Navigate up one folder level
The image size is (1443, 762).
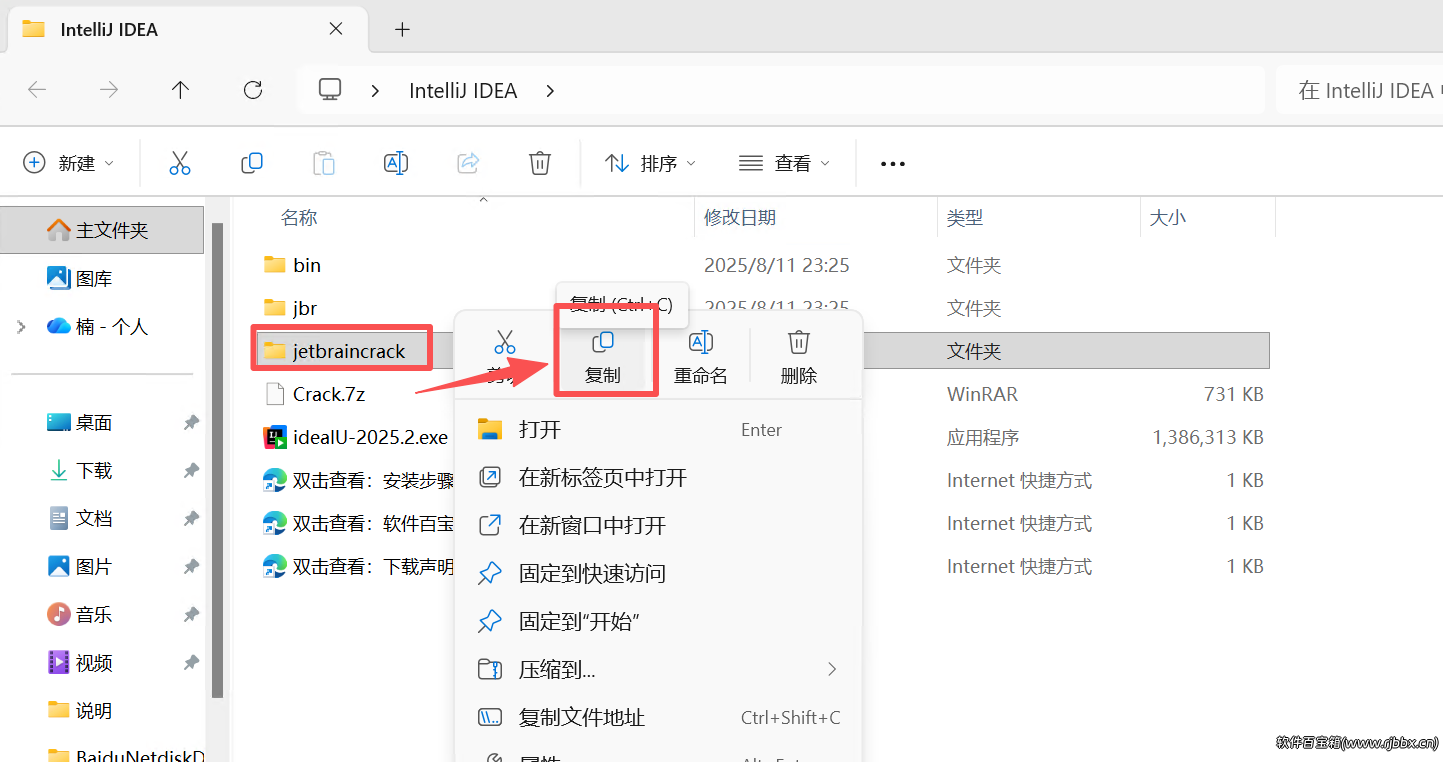pos(180,90)
